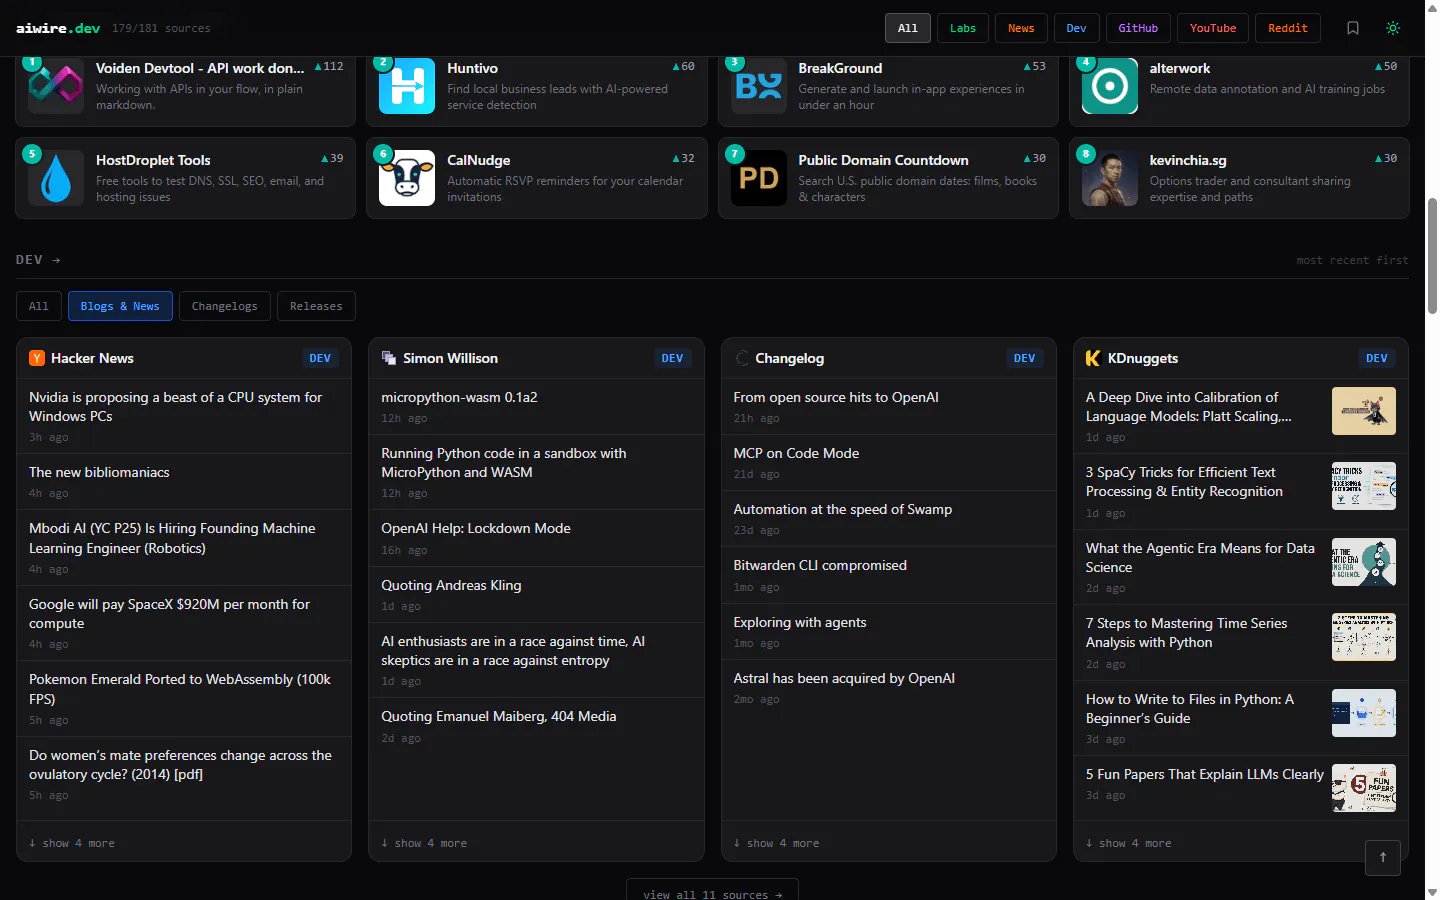Switch Dev section to Changelogs tab
Image resolution: width=1440 pixels, height=900 pixels.
point(225,306)
